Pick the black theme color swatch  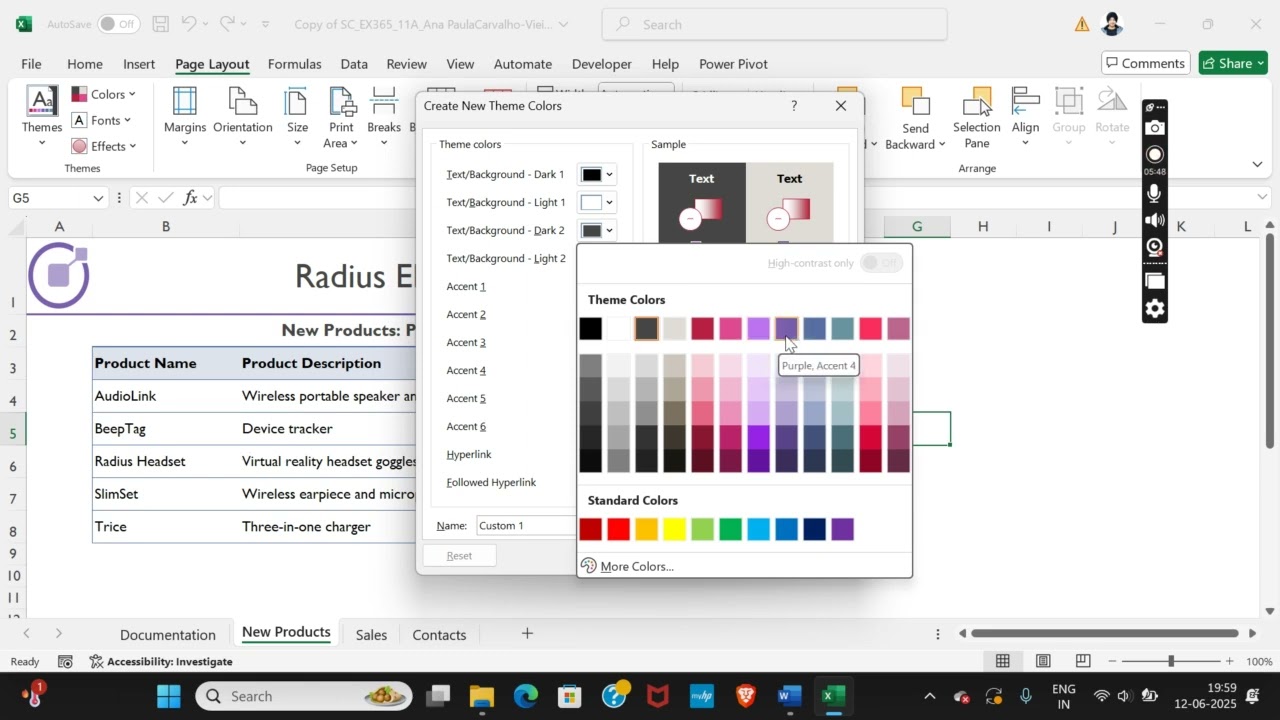click(x=590, y=328)
